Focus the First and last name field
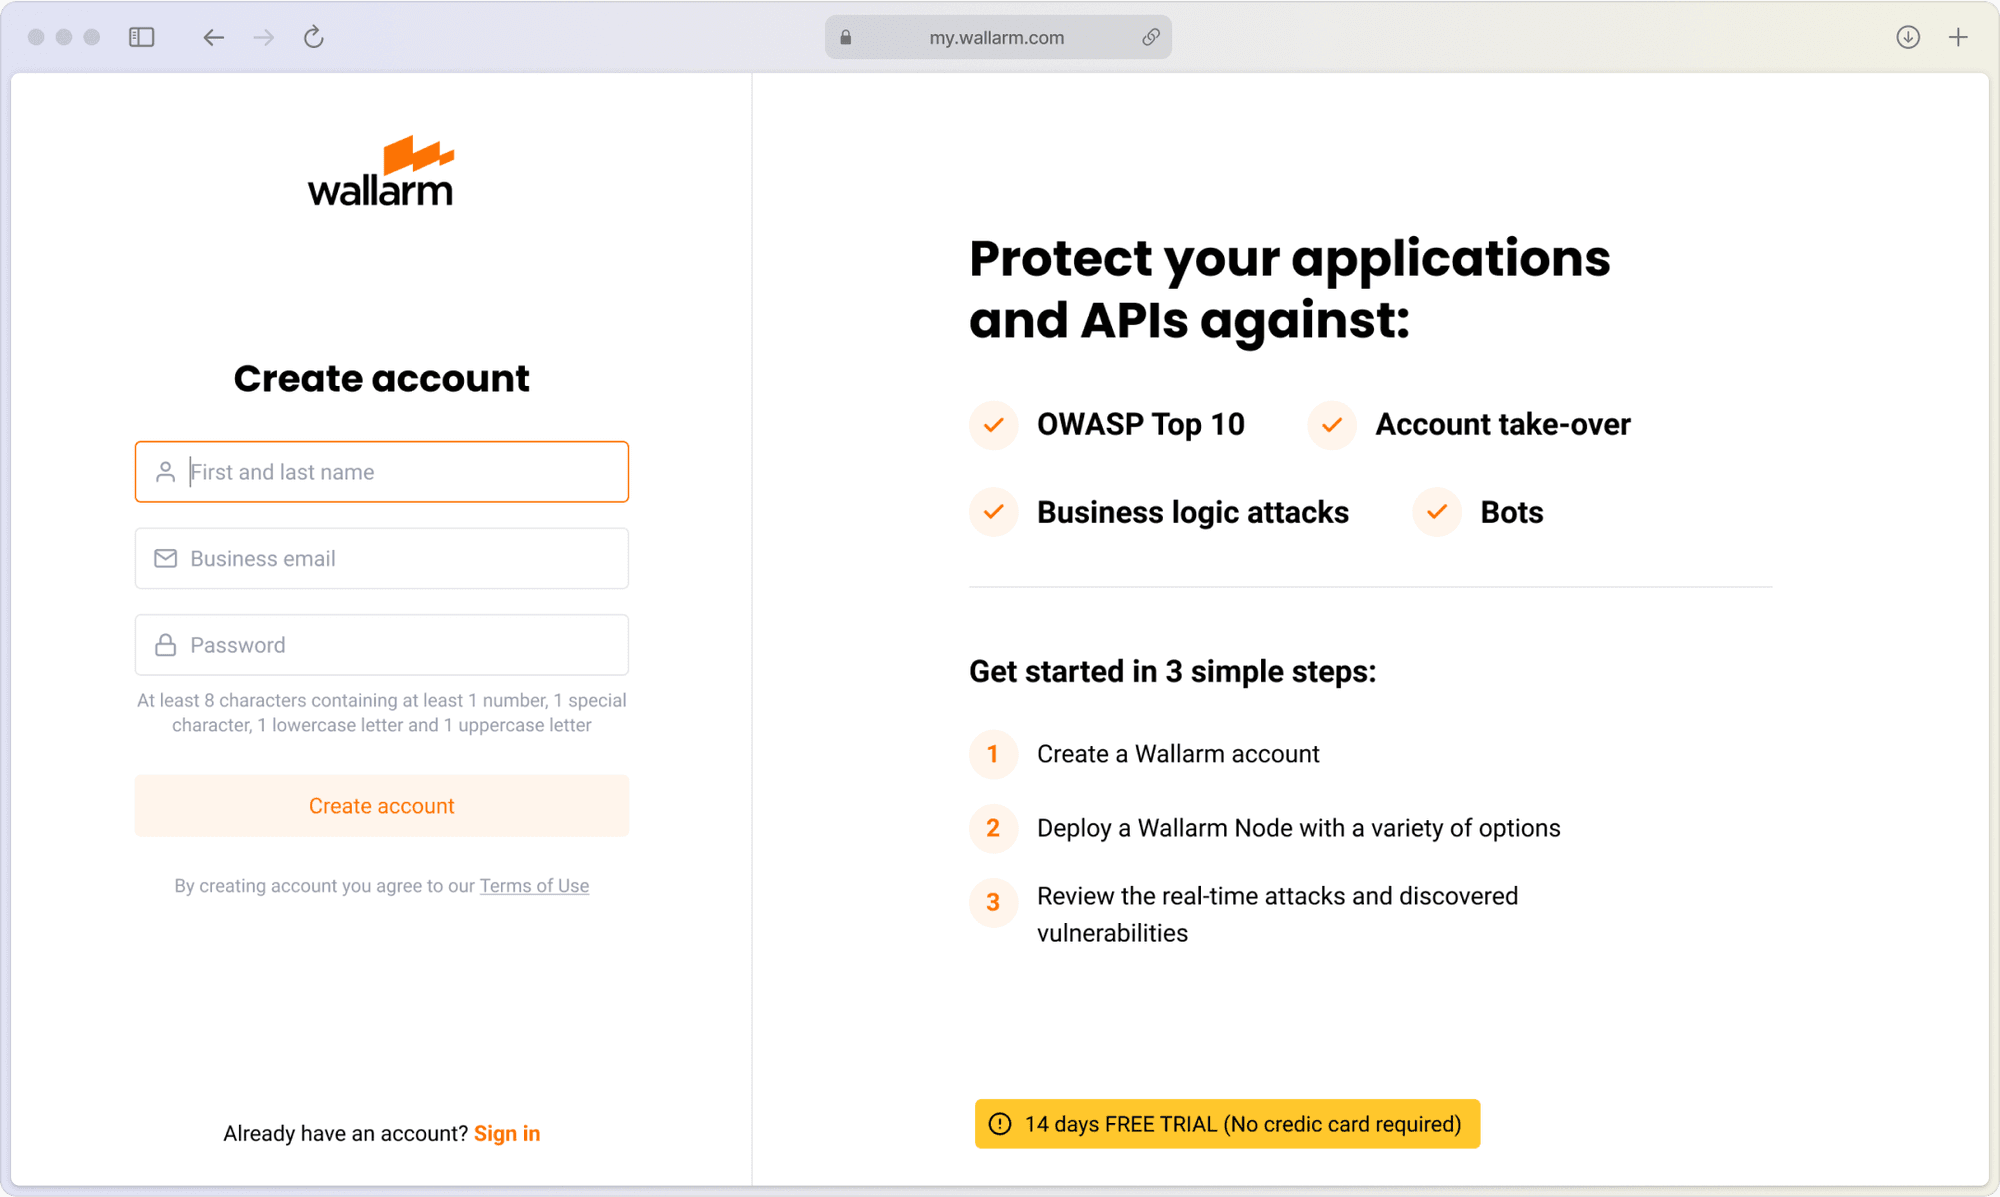This screenshot has height=1197, width=2000. 400,472
